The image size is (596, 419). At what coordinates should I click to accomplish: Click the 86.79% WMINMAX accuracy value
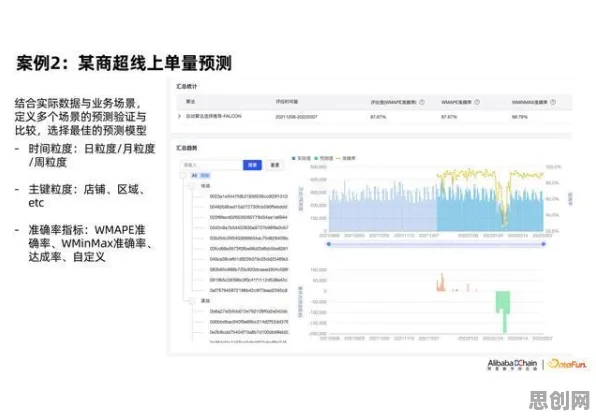(520, 117)
